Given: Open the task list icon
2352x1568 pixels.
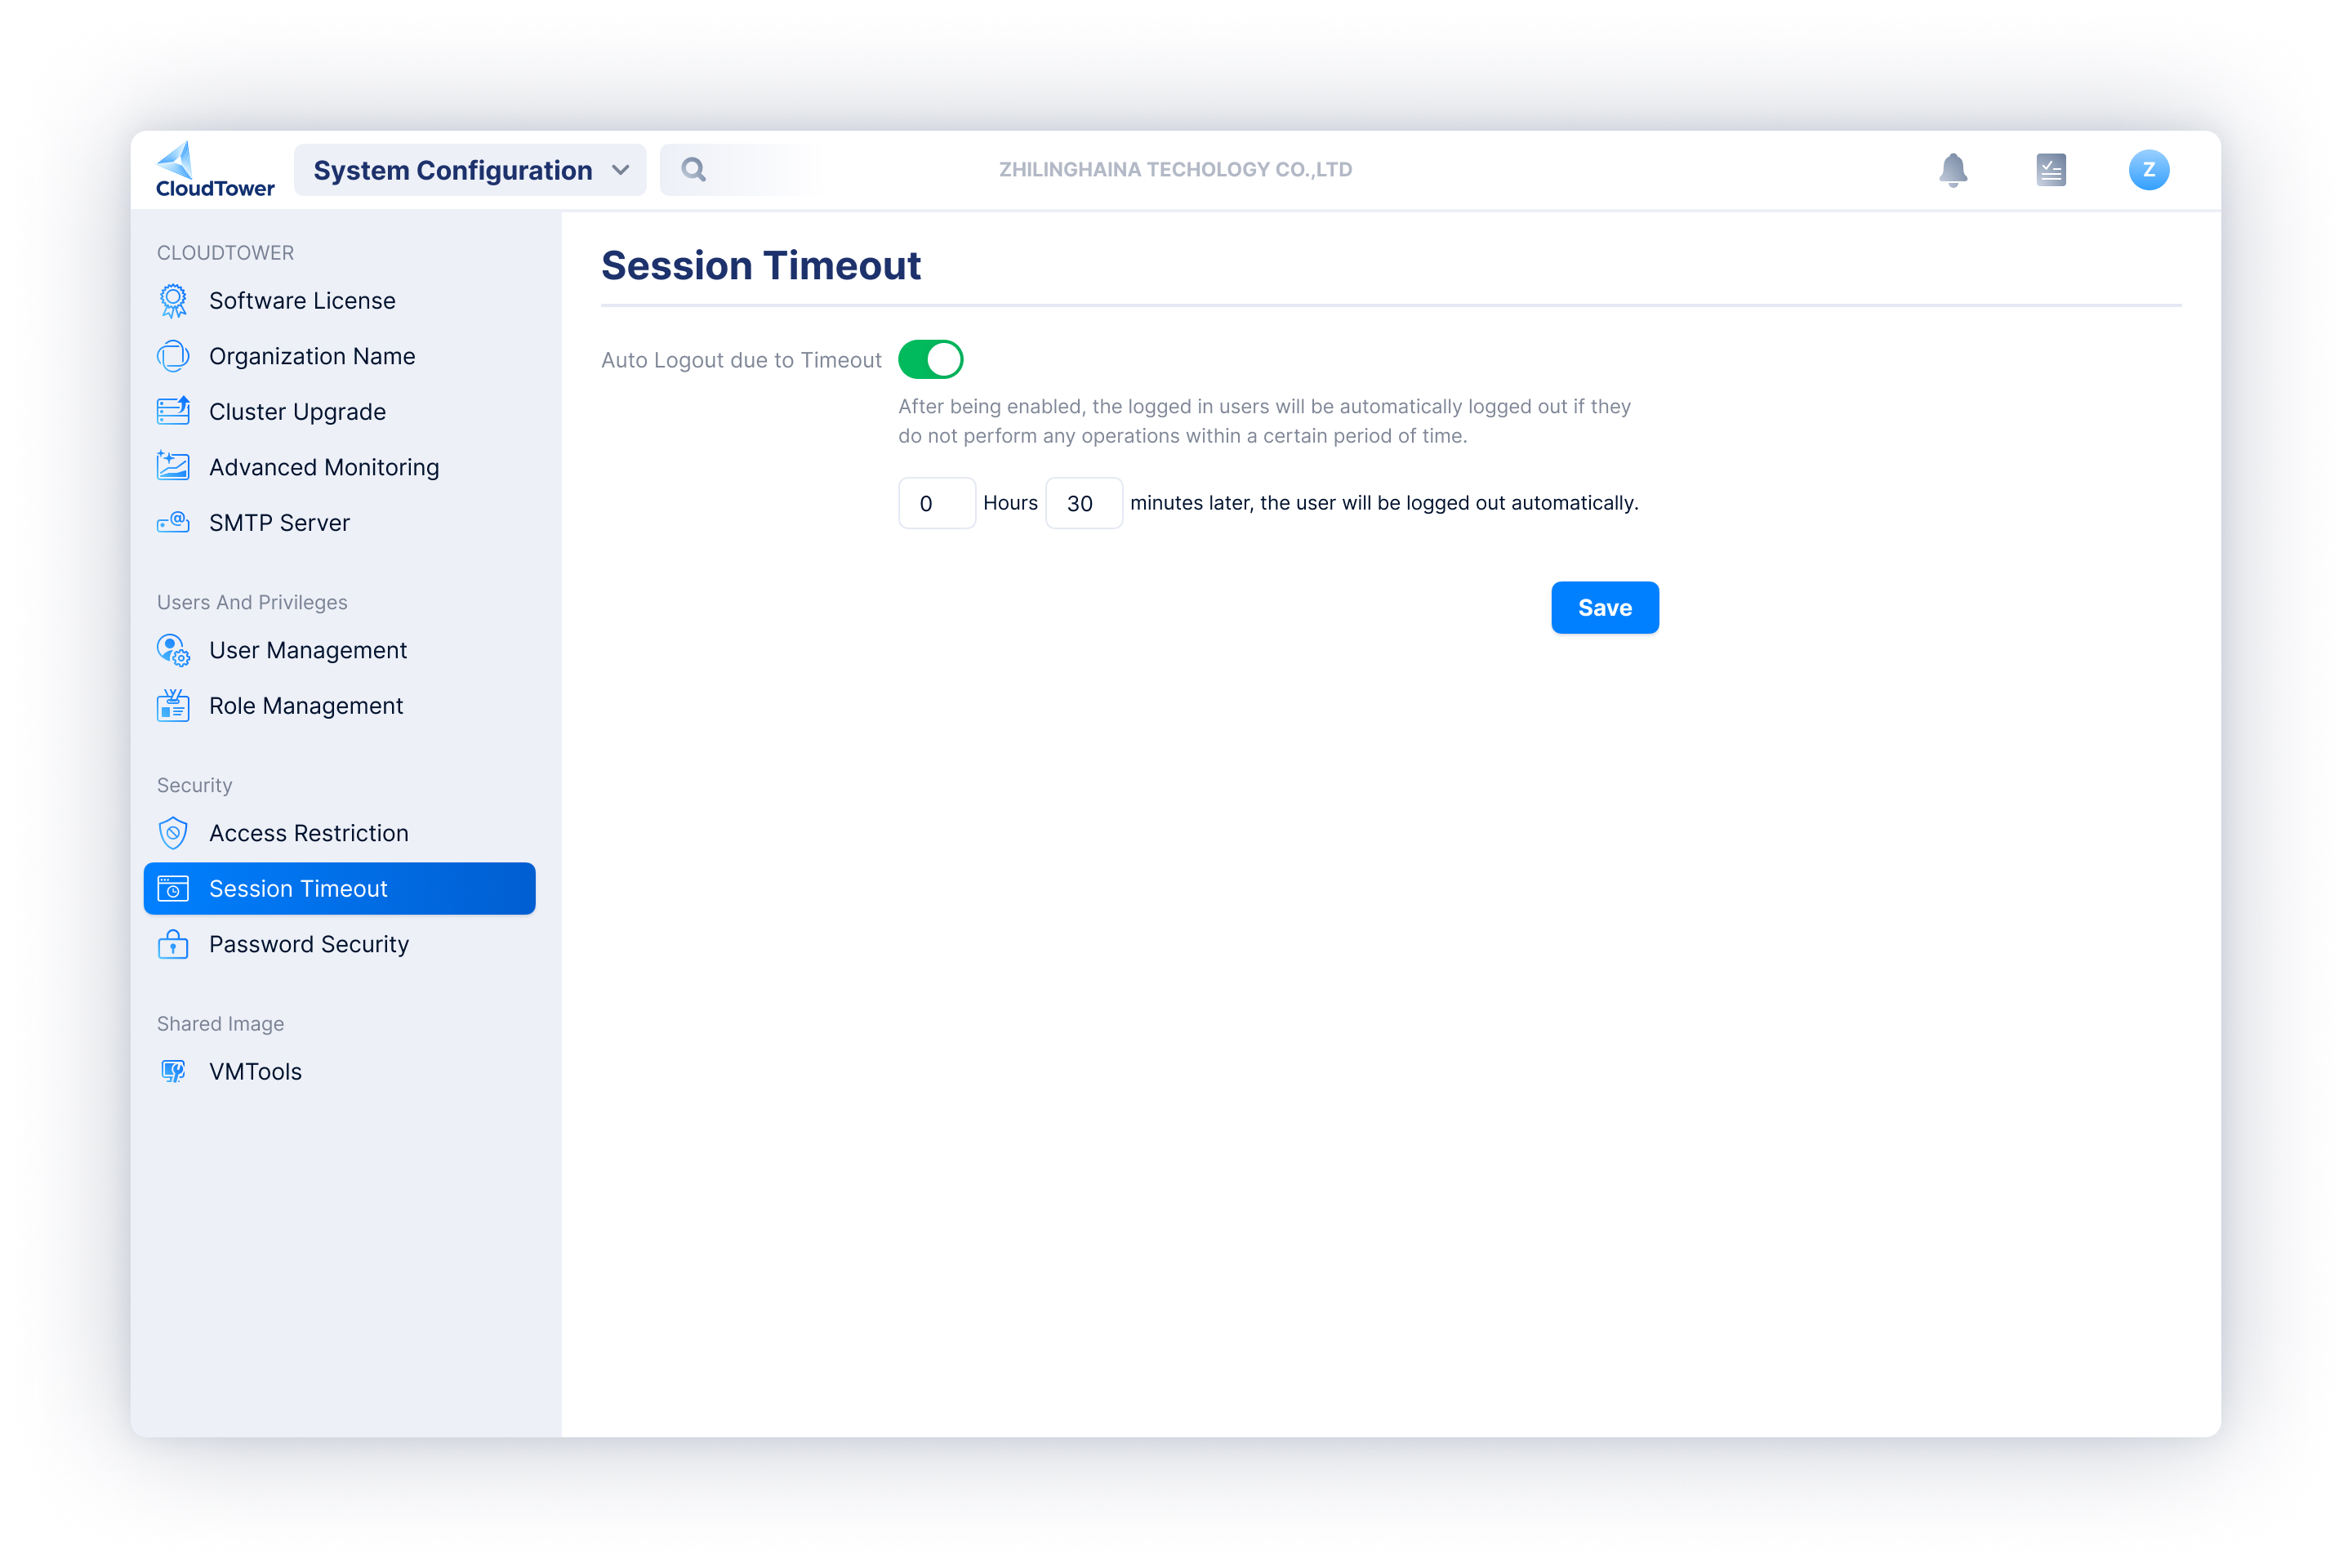Looking at the screenshot, I should (2051, 170).
